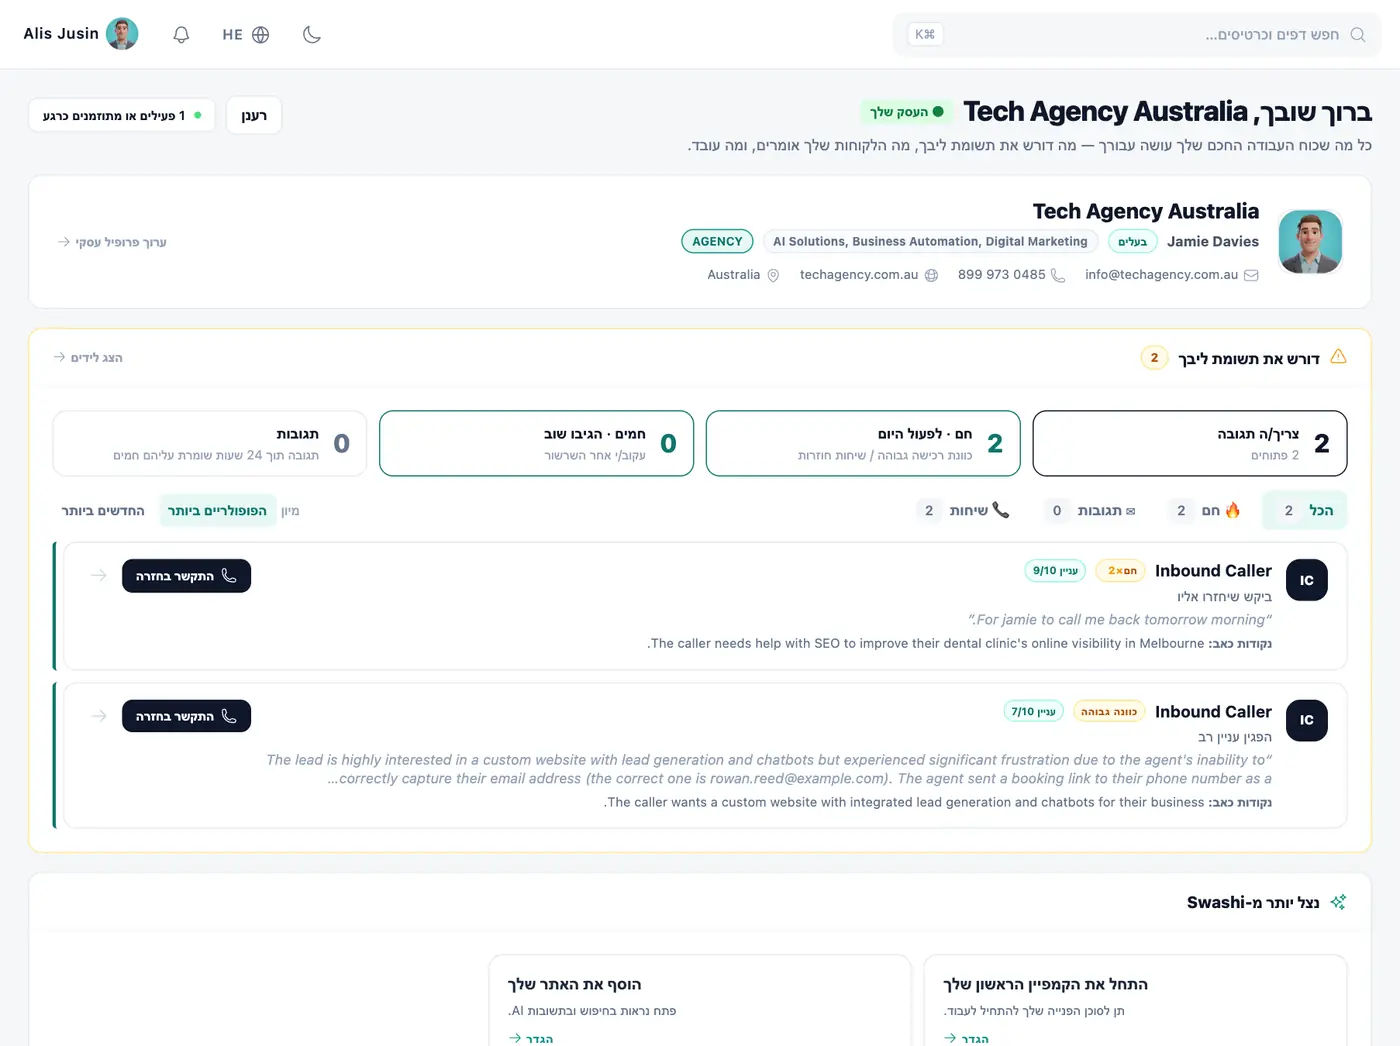Open the techagency.com.au website link
1400x1046 pixels.
[x=859, y=275]
